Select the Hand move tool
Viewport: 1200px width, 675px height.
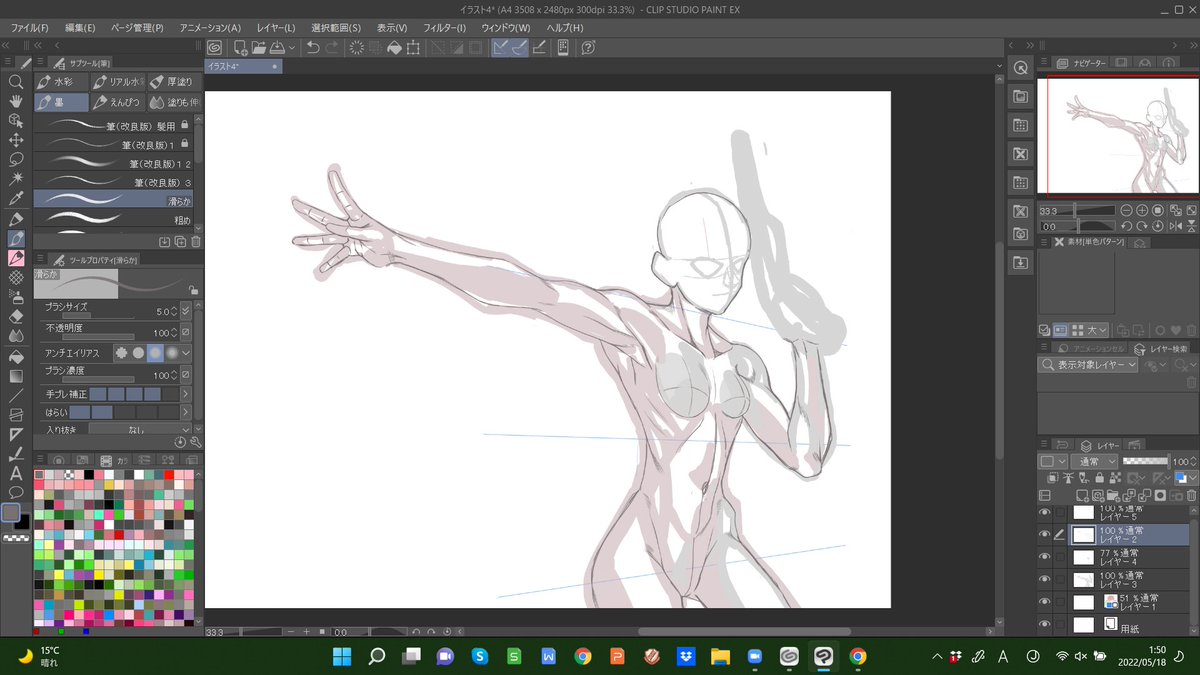pos(16,101)
